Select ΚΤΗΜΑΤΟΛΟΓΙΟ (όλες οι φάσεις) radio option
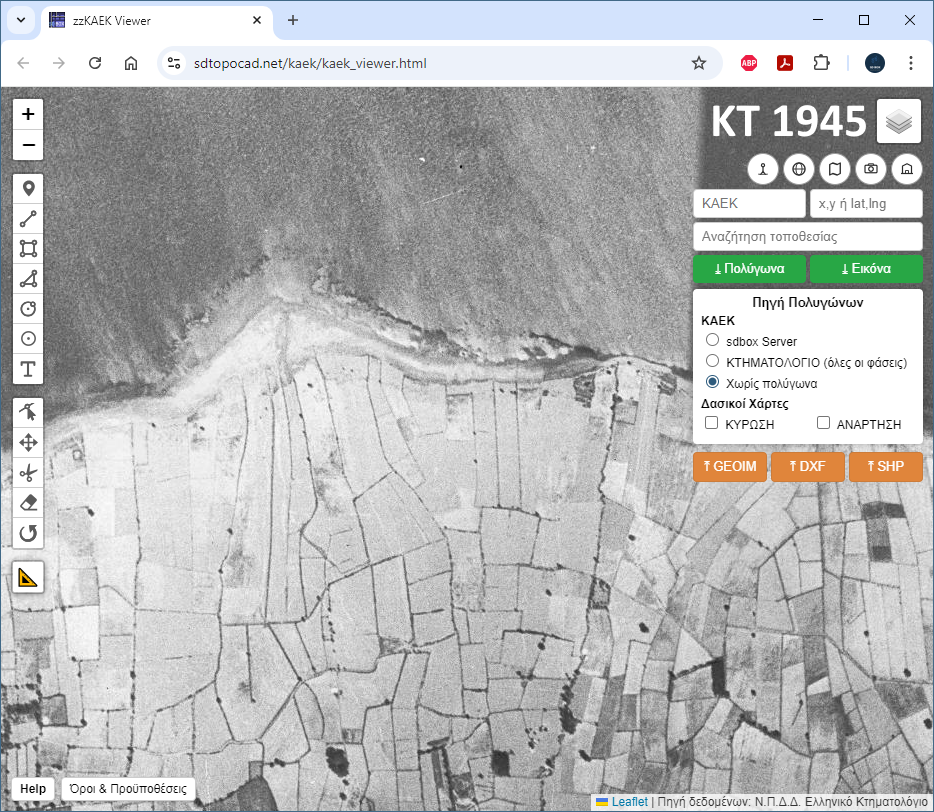Image resolution: width=934 pixels, height=812 pixels. click(x=713, y=361)
